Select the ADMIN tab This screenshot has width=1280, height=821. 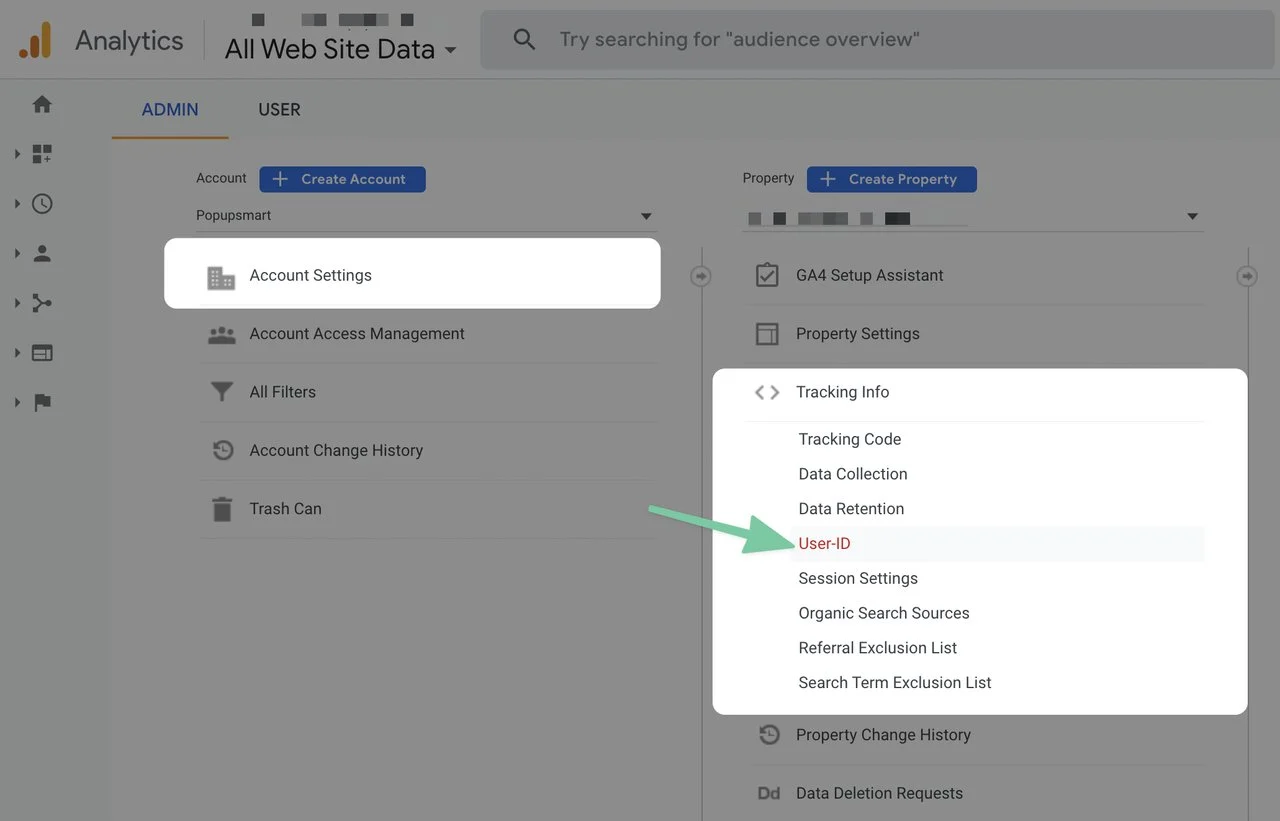pos(170,110)
